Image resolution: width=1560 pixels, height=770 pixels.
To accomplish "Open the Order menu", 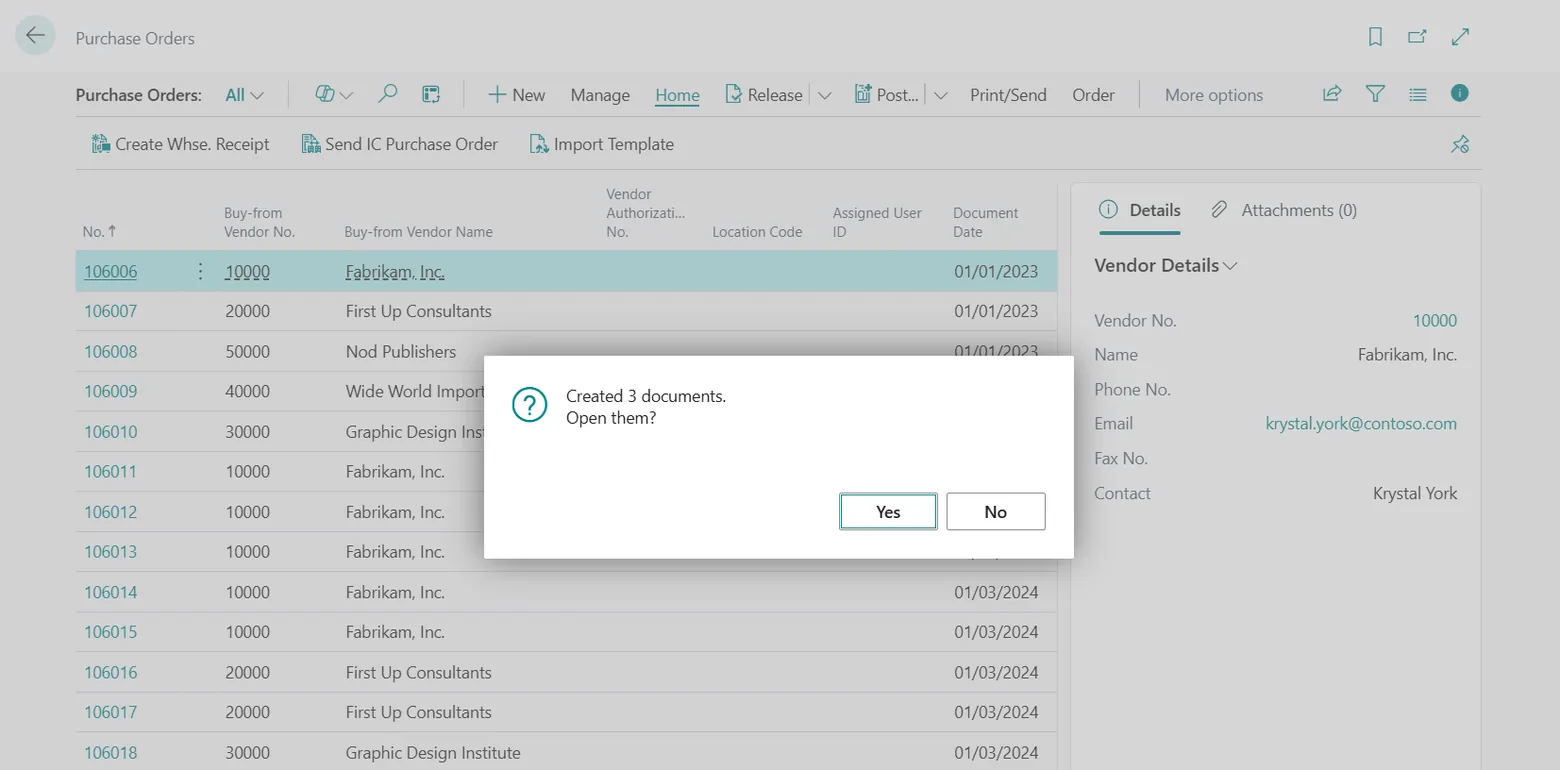I will point(1093,95).
